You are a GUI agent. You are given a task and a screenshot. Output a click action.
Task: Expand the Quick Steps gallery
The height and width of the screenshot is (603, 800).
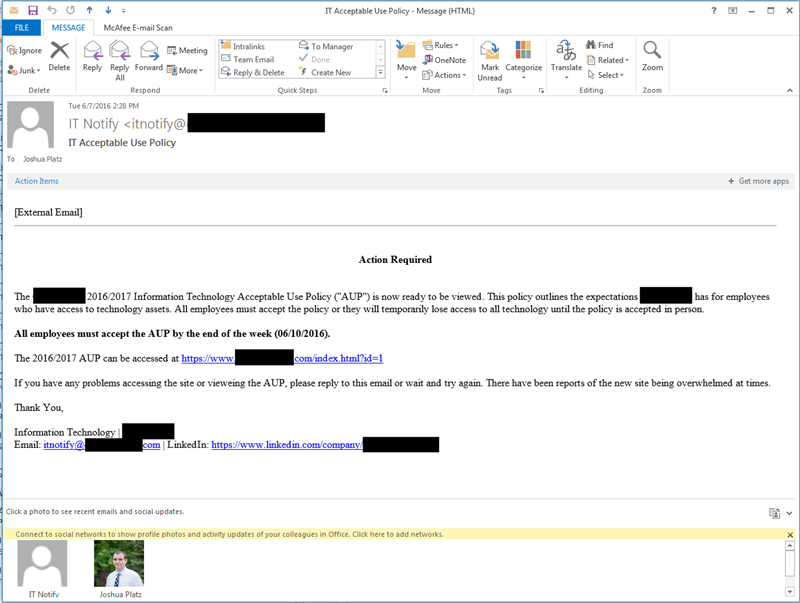click(x=380, y=73)
